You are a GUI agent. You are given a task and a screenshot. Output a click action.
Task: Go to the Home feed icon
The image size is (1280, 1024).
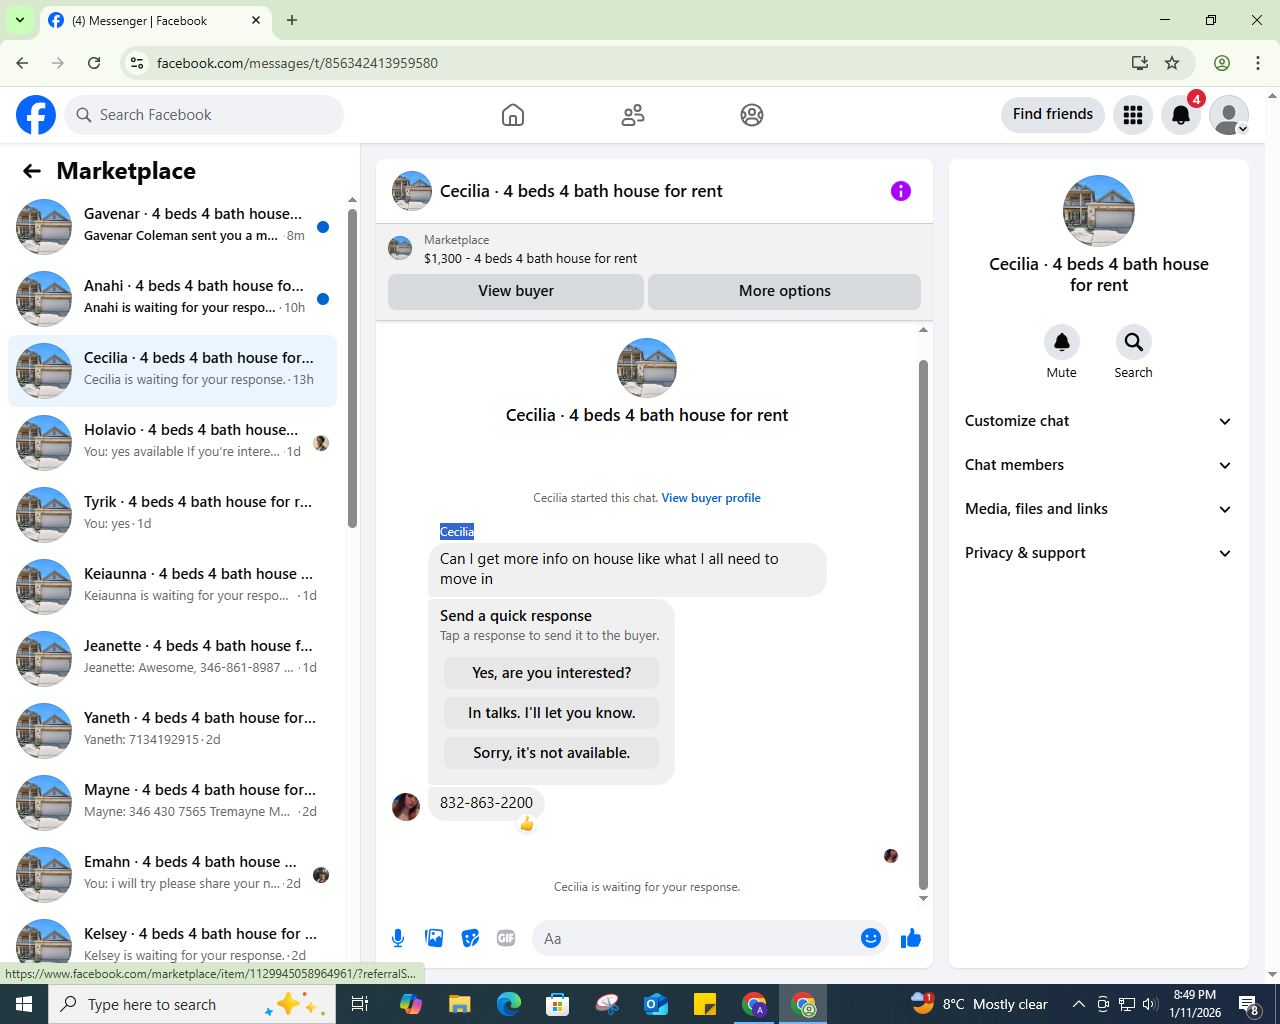tap(513, 115)
